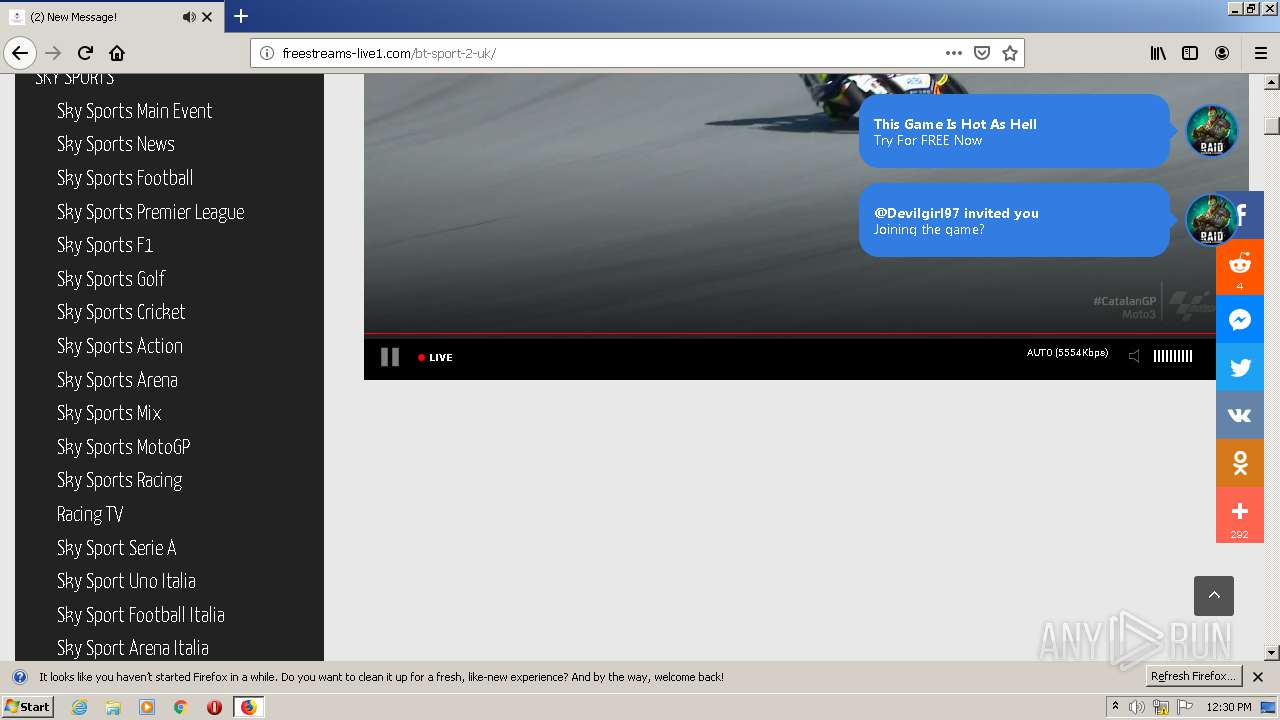Launch Internet Explorer from taskbar
This screenshot has width=1280, height=720.
tap(79, 707)
